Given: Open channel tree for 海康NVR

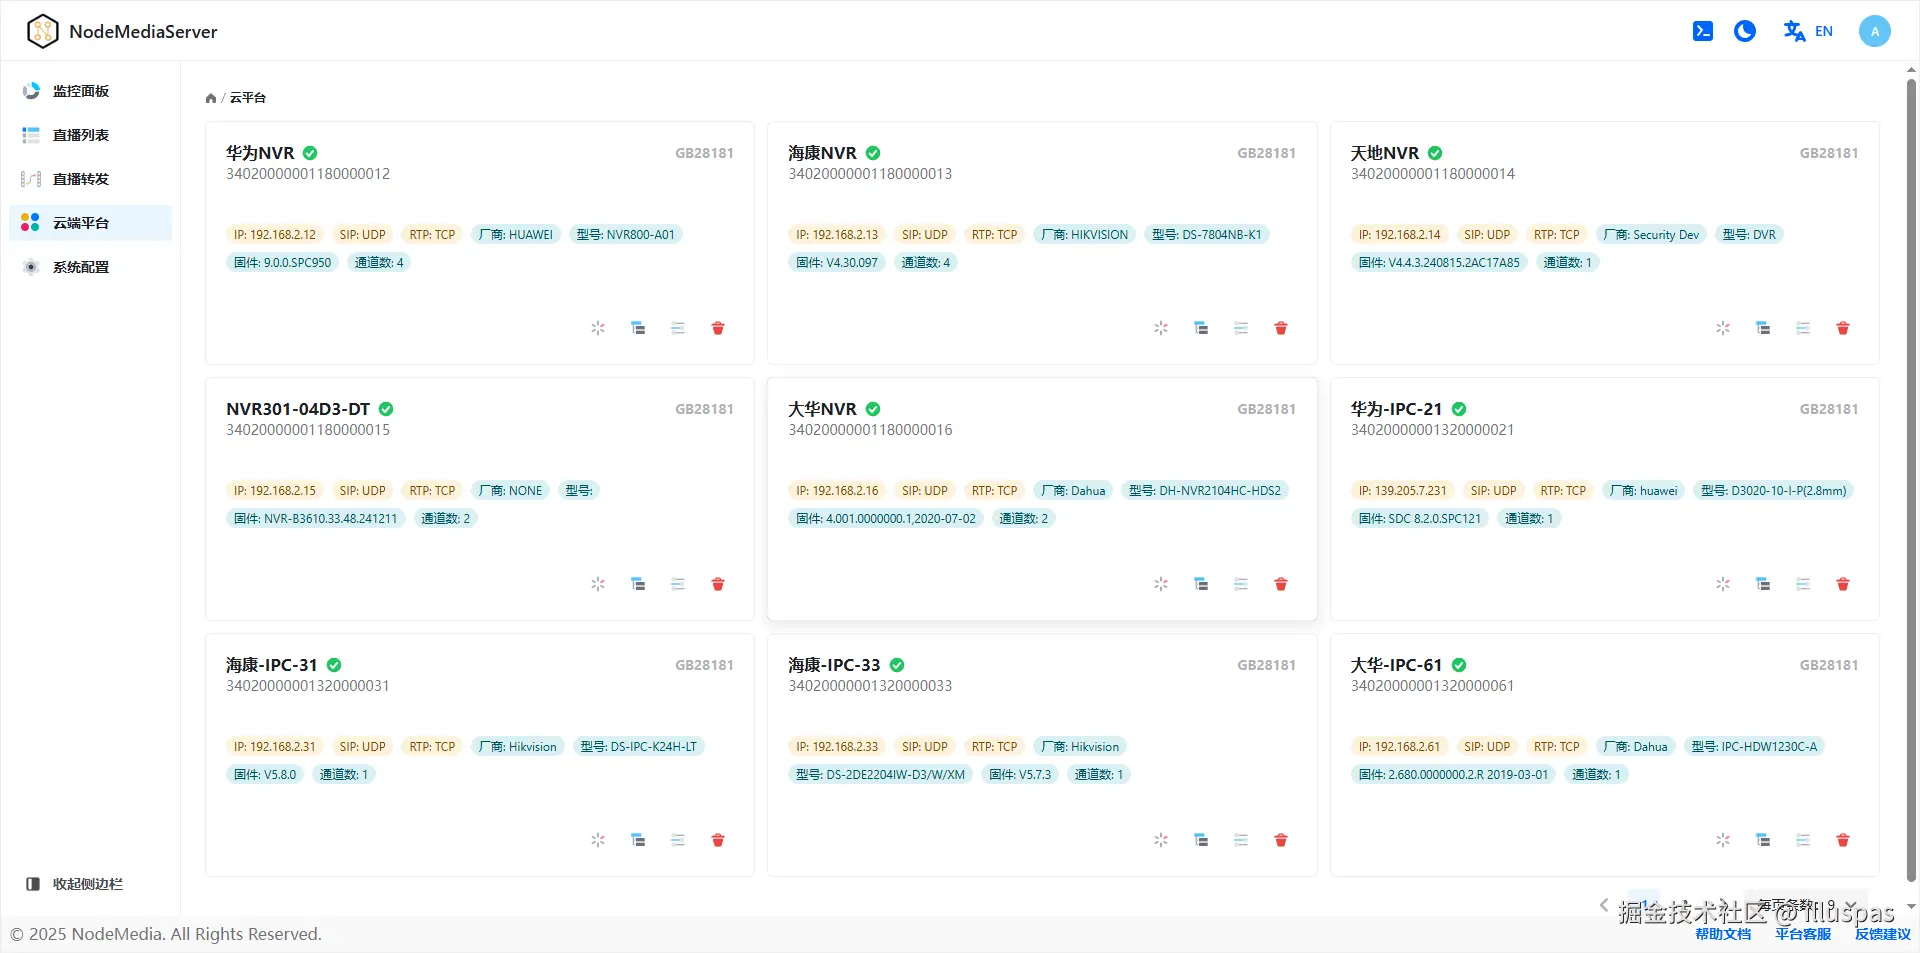Looking at the screenshot, I should click(x=1201, y=328).
